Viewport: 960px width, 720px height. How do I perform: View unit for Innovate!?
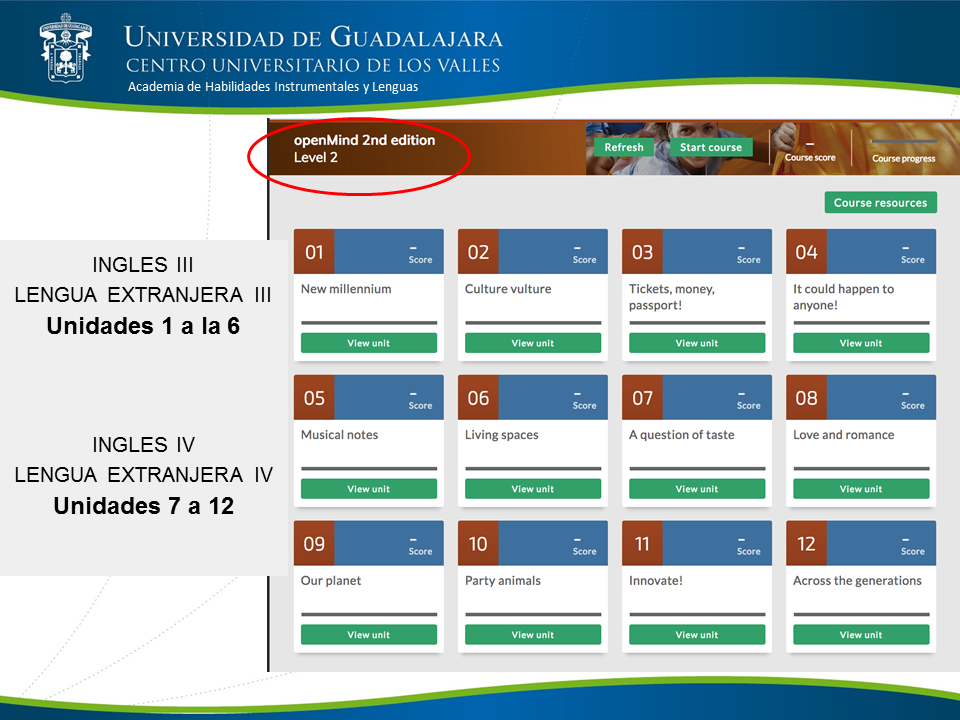pos(697,634)
